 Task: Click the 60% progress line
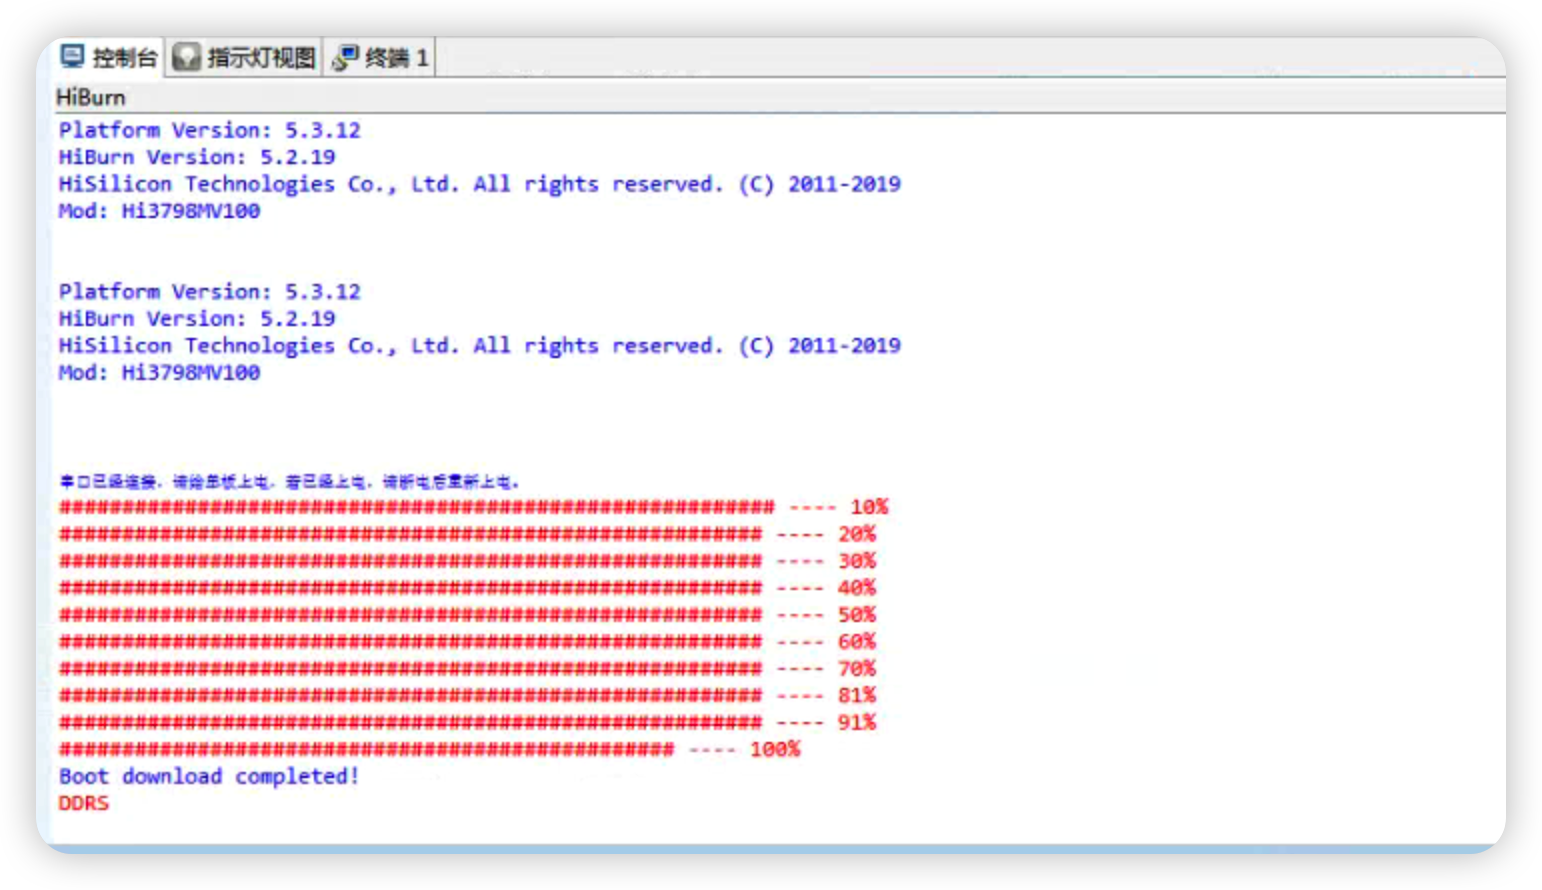(467, 642)
